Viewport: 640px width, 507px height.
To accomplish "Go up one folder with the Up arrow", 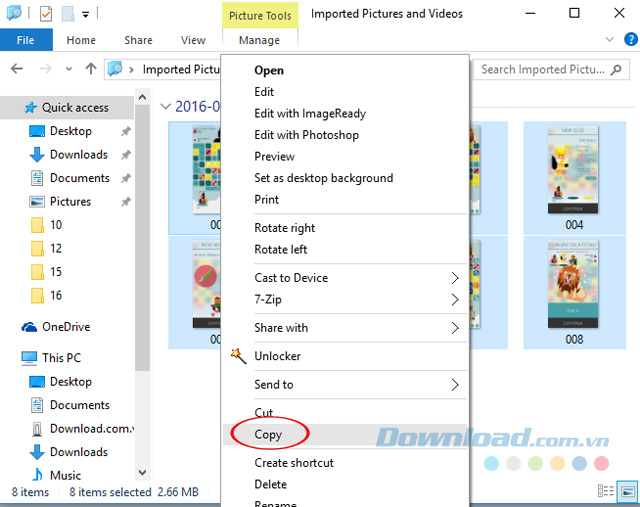I will click(x=90, y=69).
